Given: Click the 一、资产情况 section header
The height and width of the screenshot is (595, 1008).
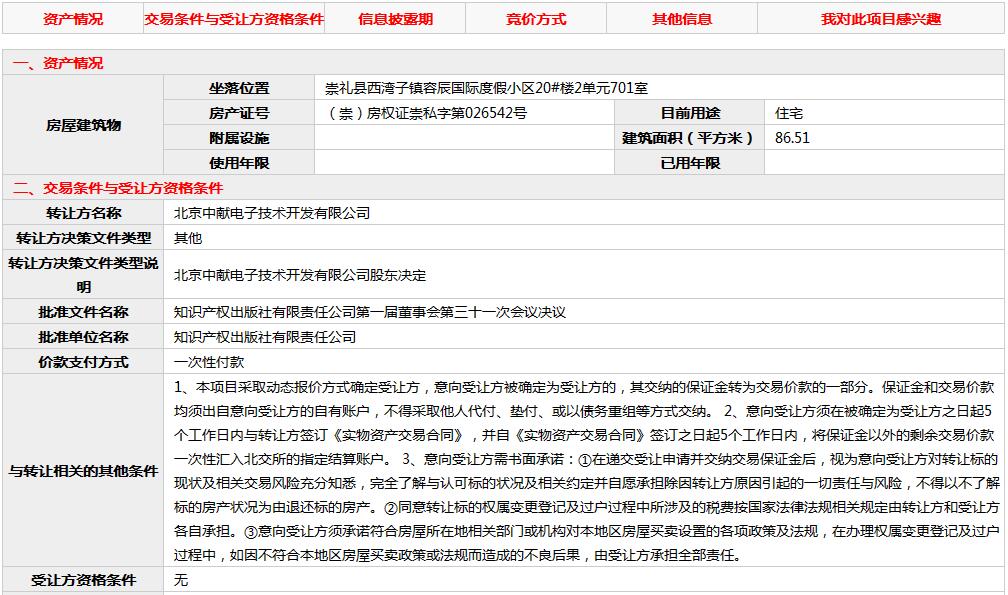Looking at the screenshot, I should tap(58, 63).
